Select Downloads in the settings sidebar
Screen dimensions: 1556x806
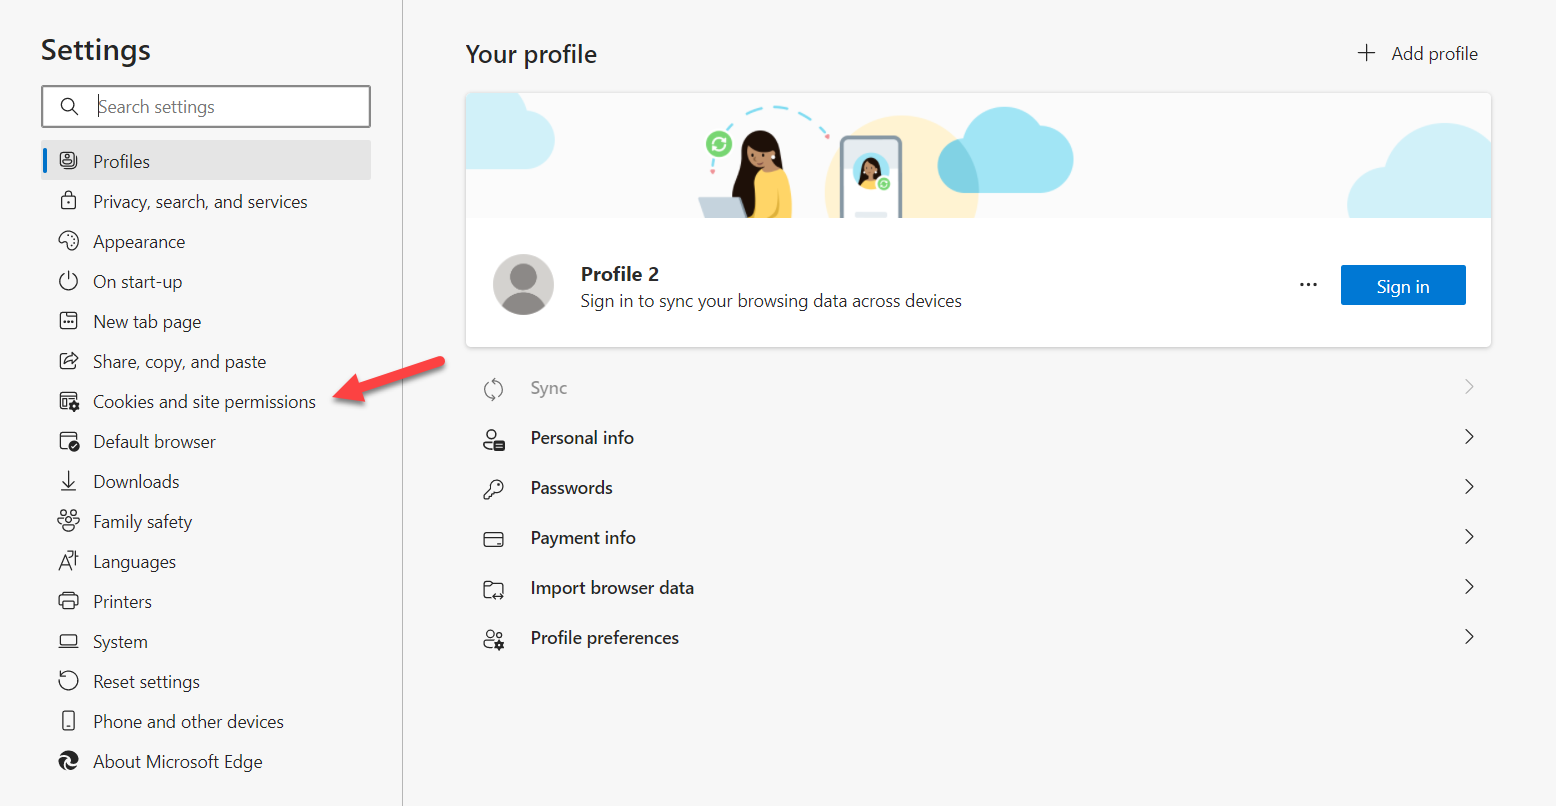pos(136,482)
